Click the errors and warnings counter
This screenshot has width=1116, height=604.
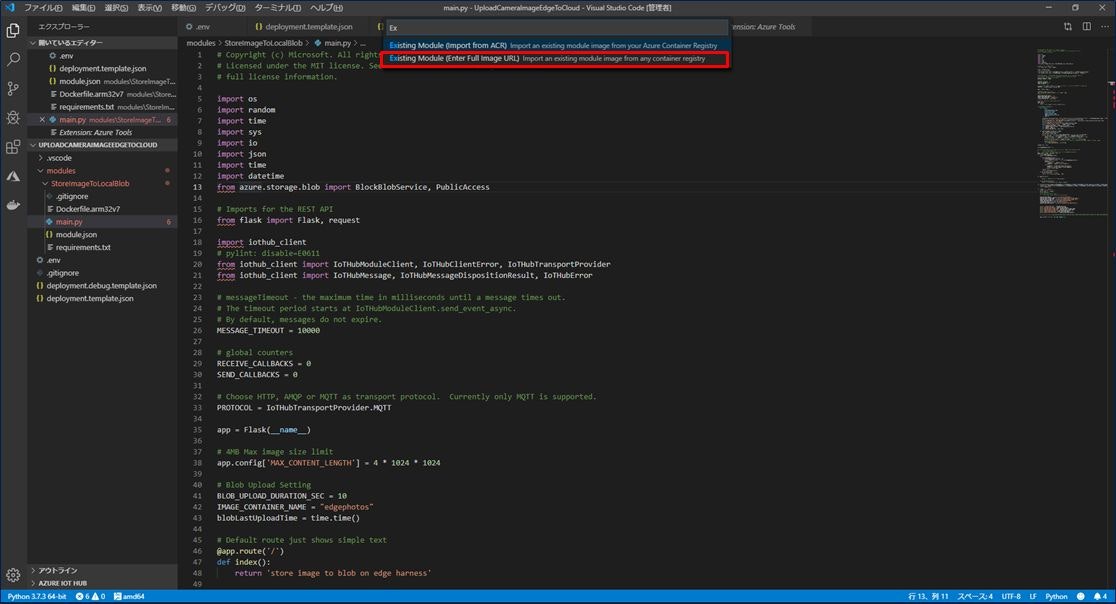(x=93, y=595)
